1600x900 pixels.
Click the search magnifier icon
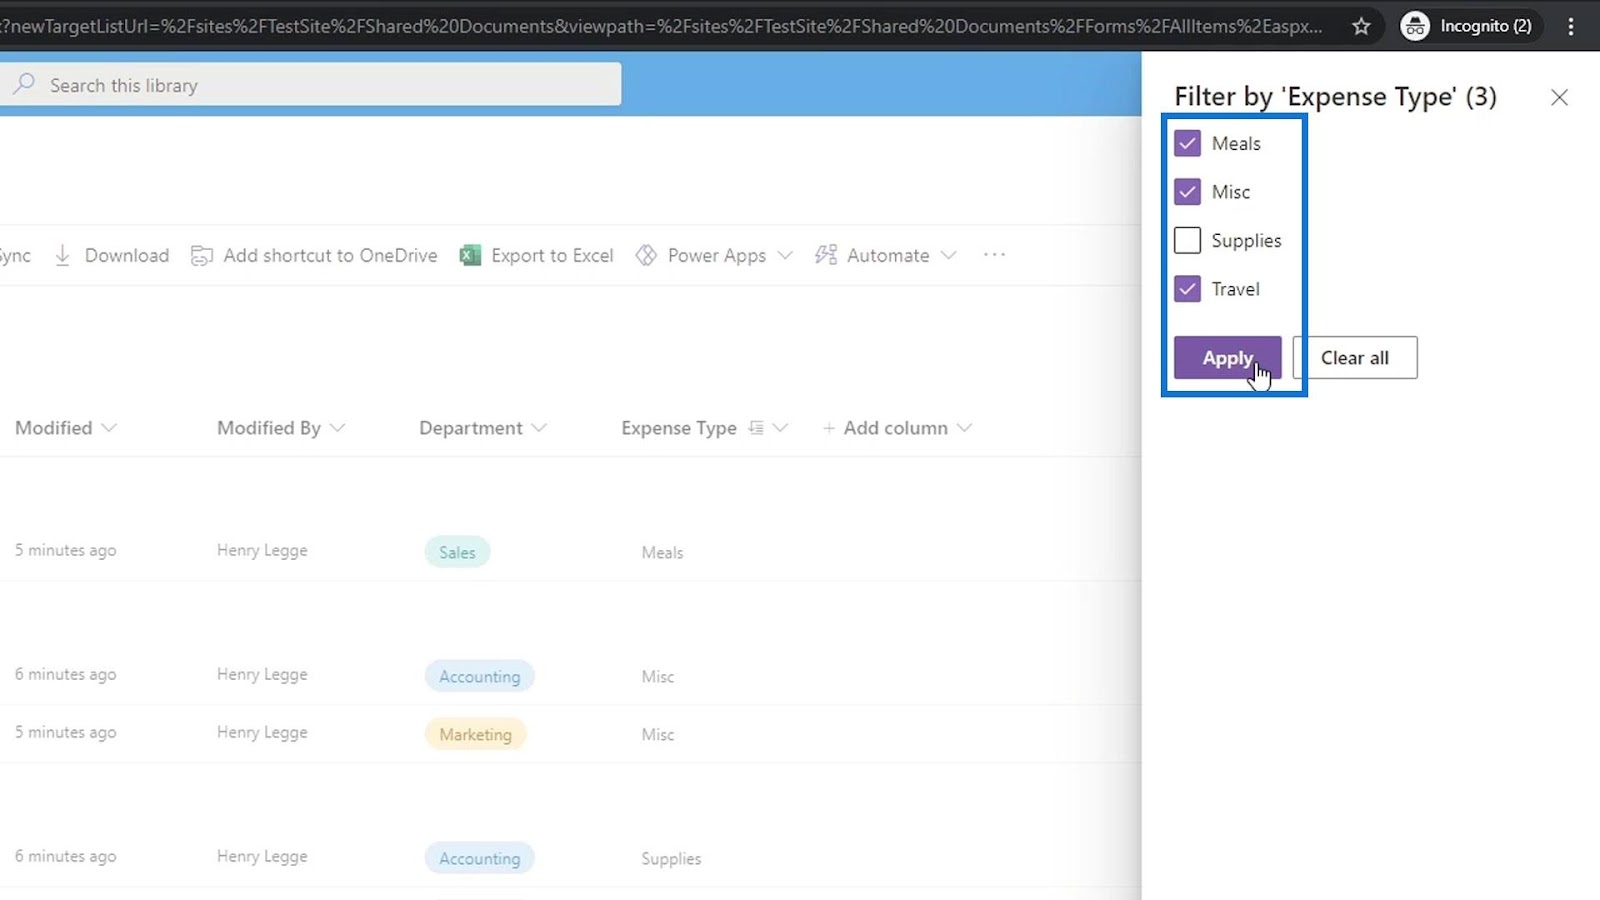pos(24,84)
